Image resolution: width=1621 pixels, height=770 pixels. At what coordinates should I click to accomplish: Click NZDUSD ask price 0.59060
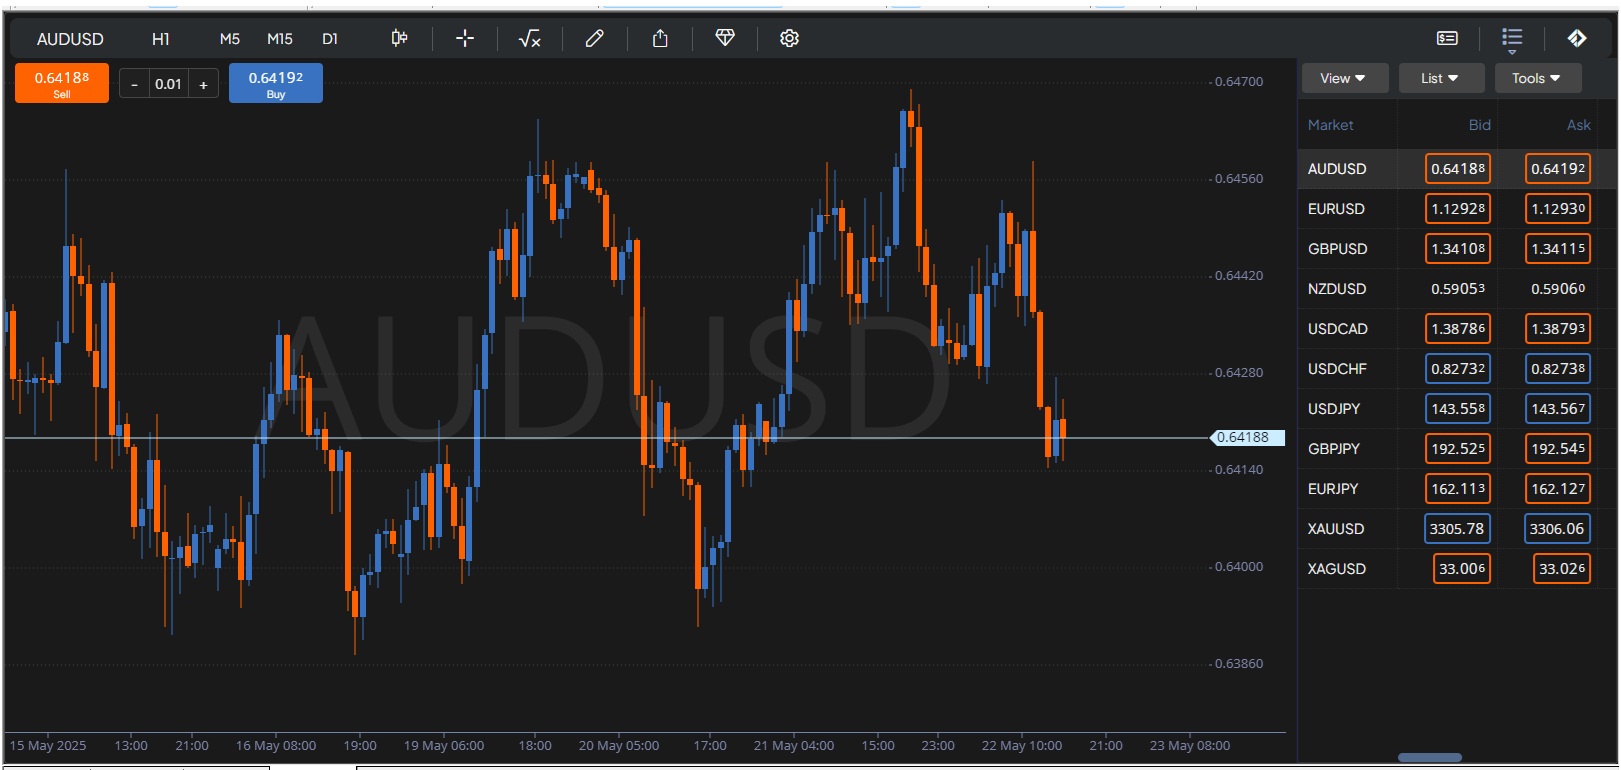pyautogui.click(x=1558, y=289)
